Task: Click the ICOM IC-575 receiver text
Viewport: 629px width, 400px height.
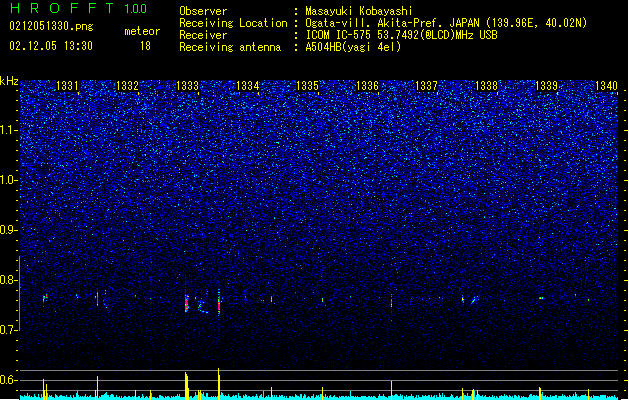Action: point(401,35)
